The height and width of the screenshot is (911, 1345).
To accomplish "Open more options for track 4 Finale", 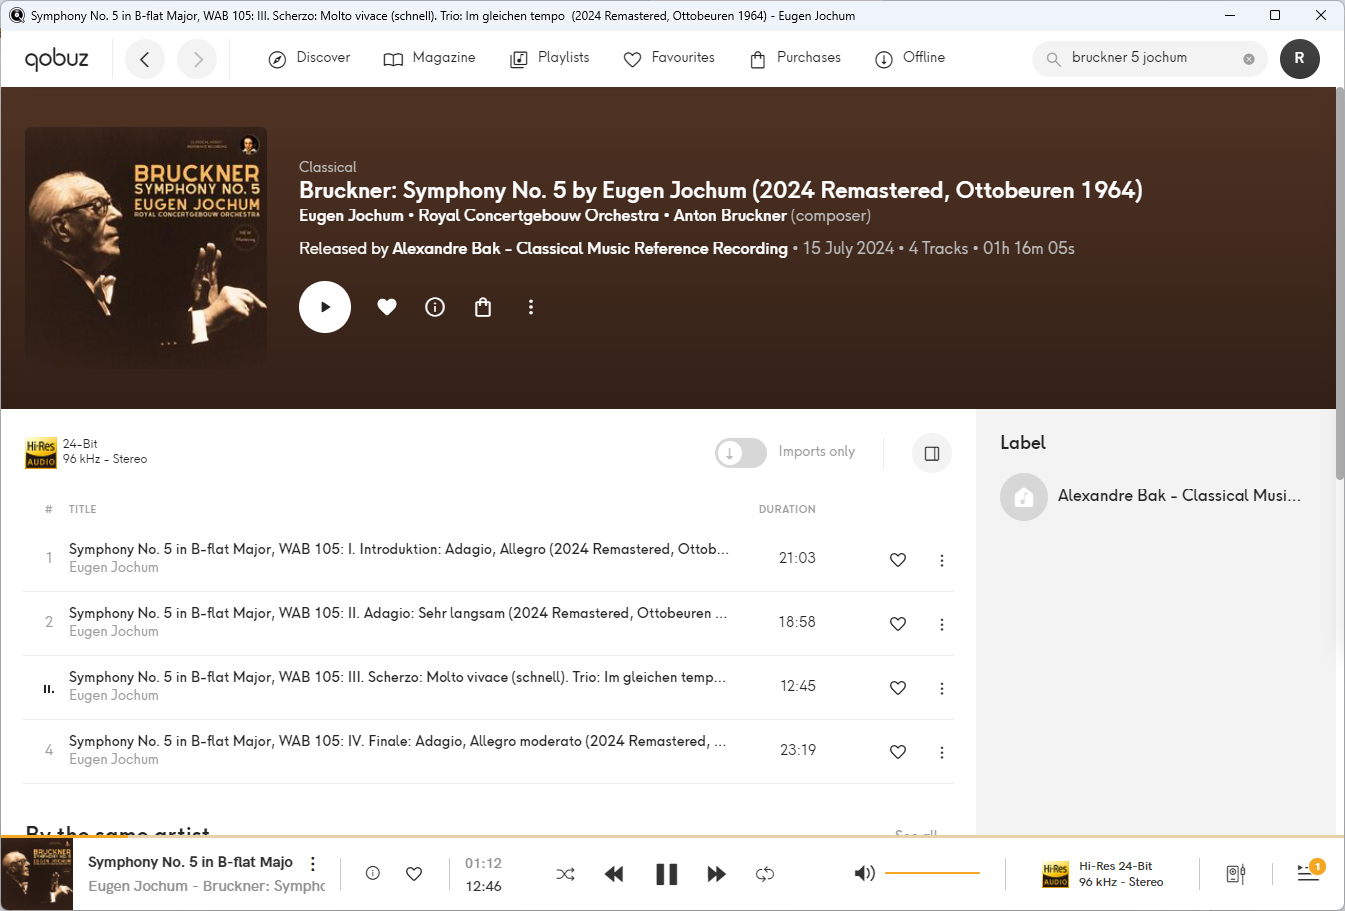I will 941,752.
